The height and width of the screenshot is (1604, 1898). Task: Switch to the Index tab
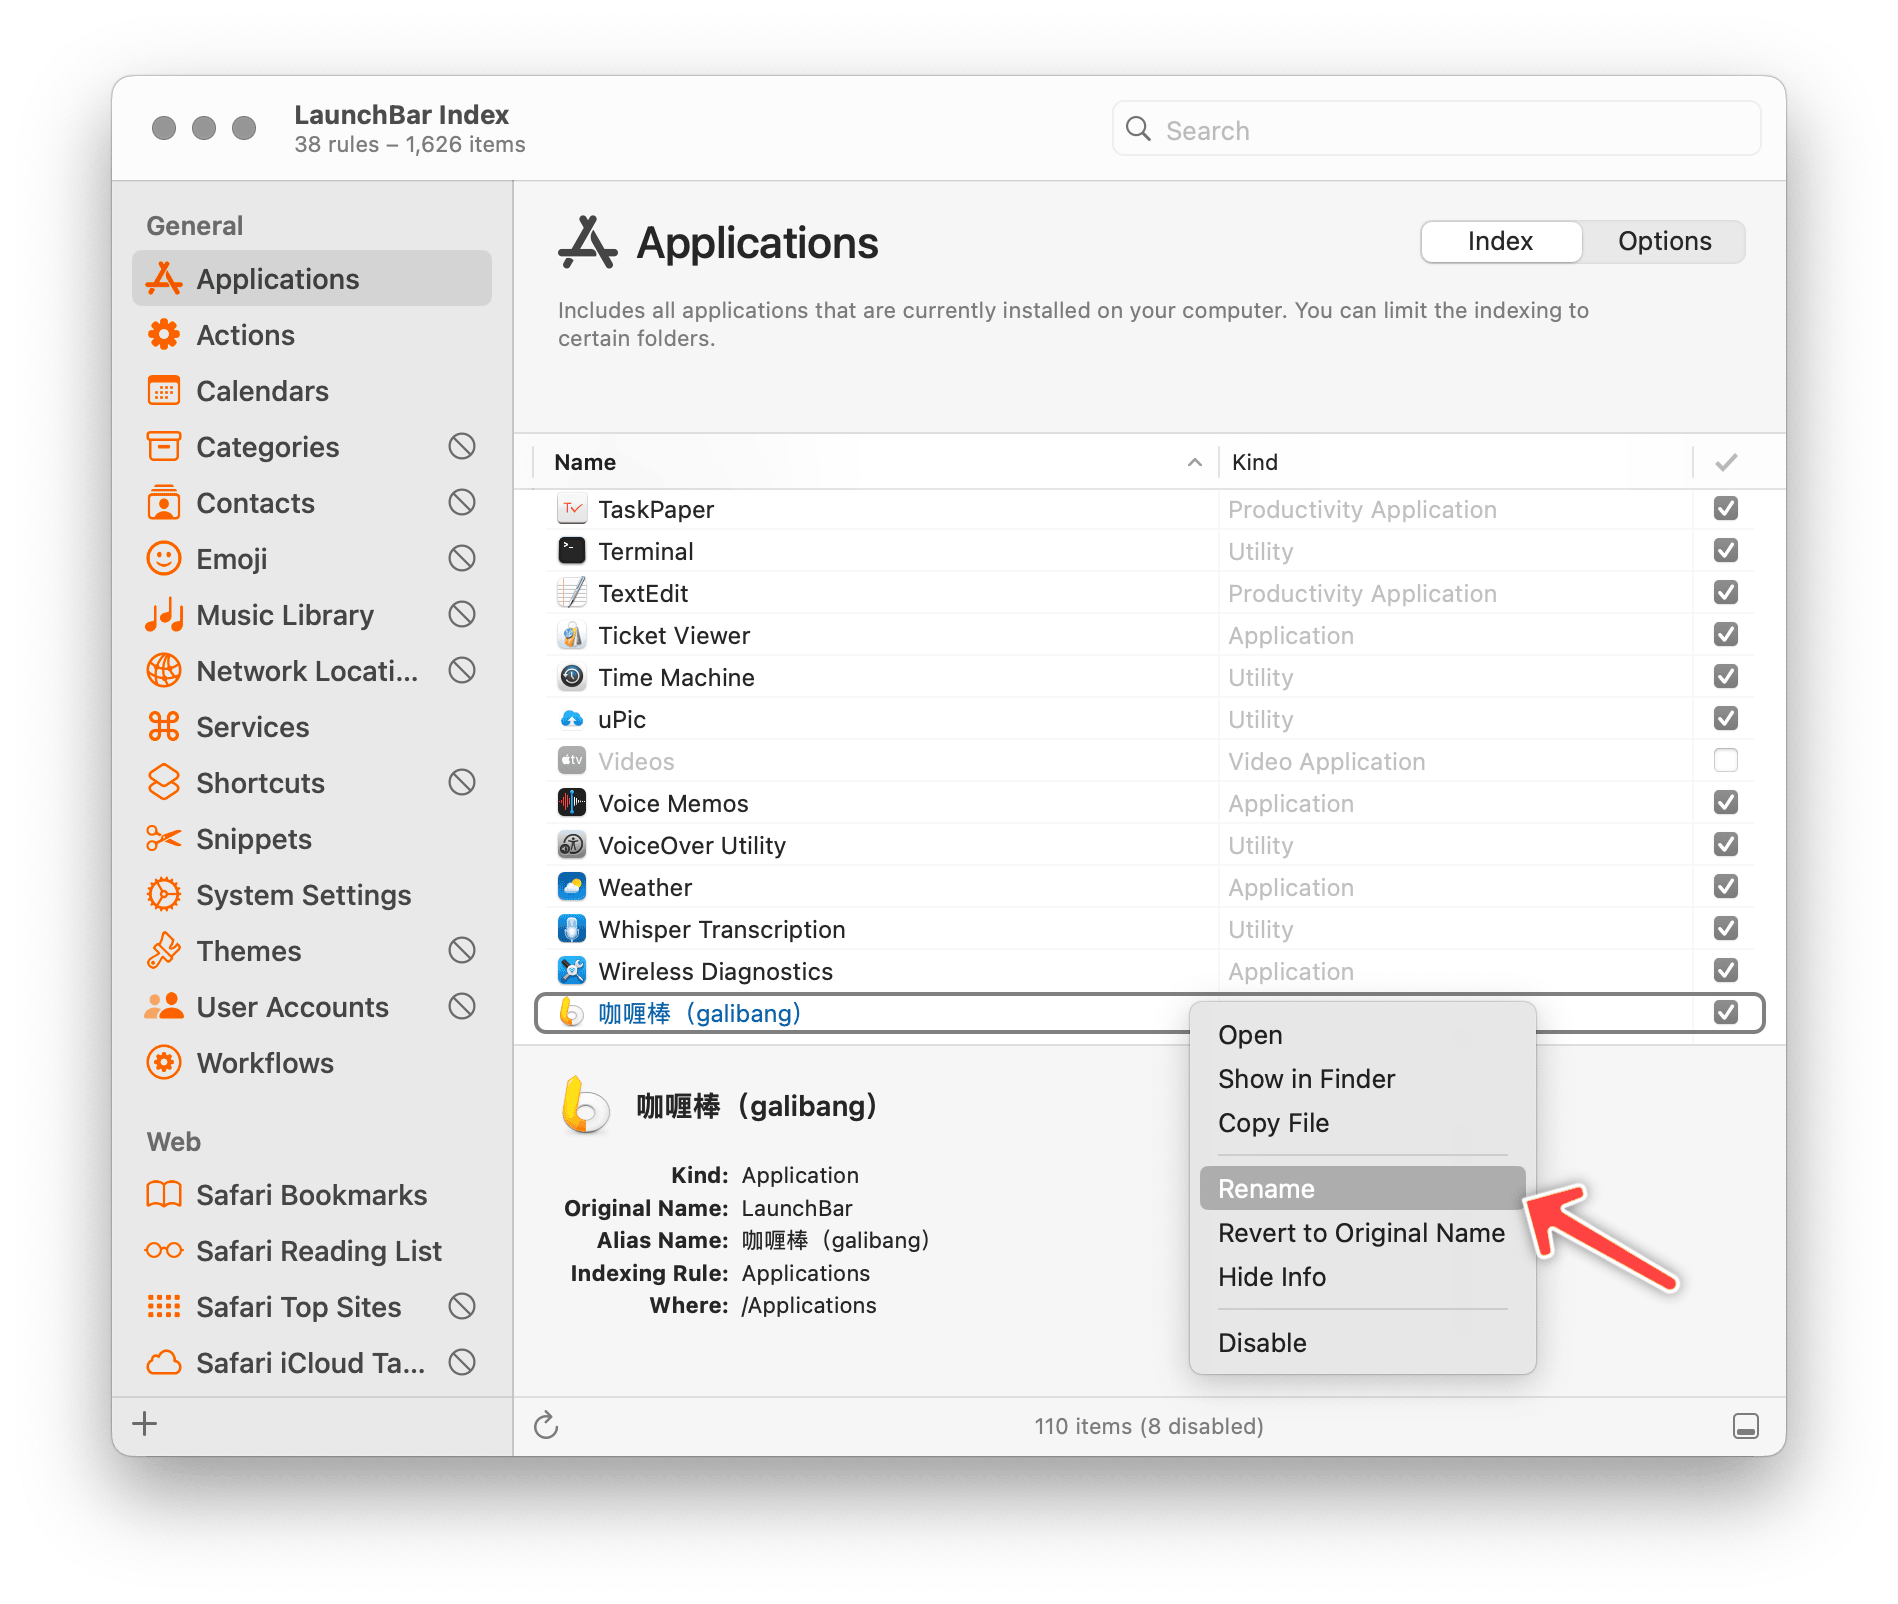point(1501,242)
